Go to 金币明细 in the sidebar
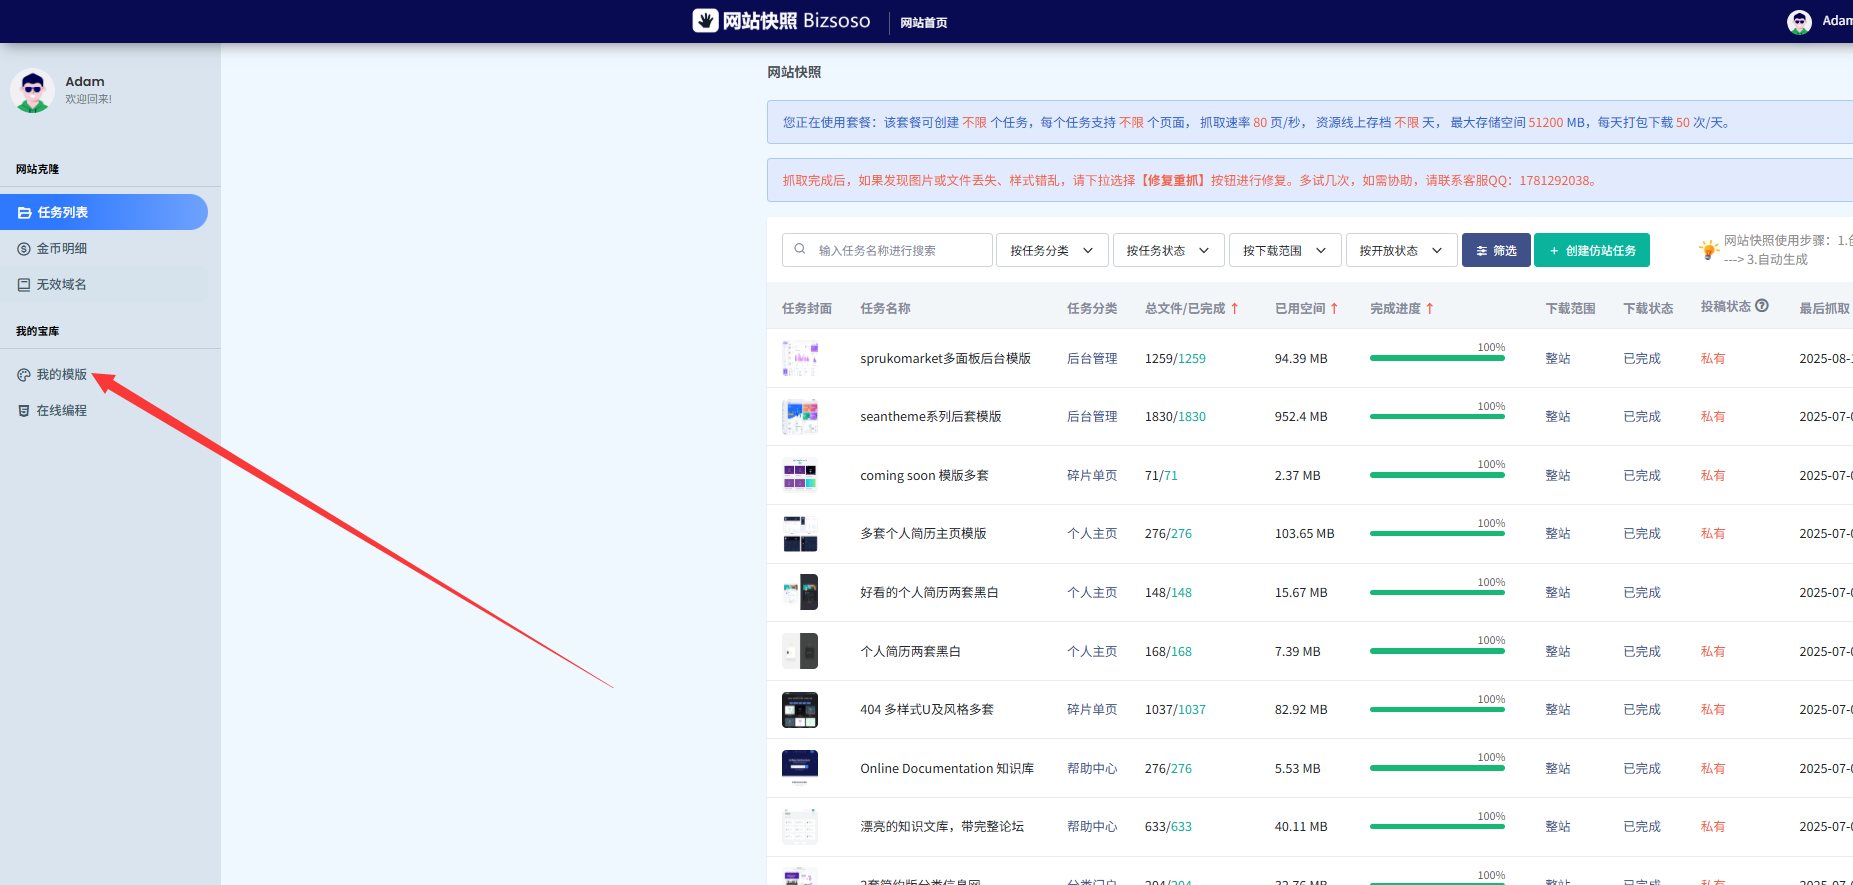This screenshot has height=885, width=1853. [61, 249]
